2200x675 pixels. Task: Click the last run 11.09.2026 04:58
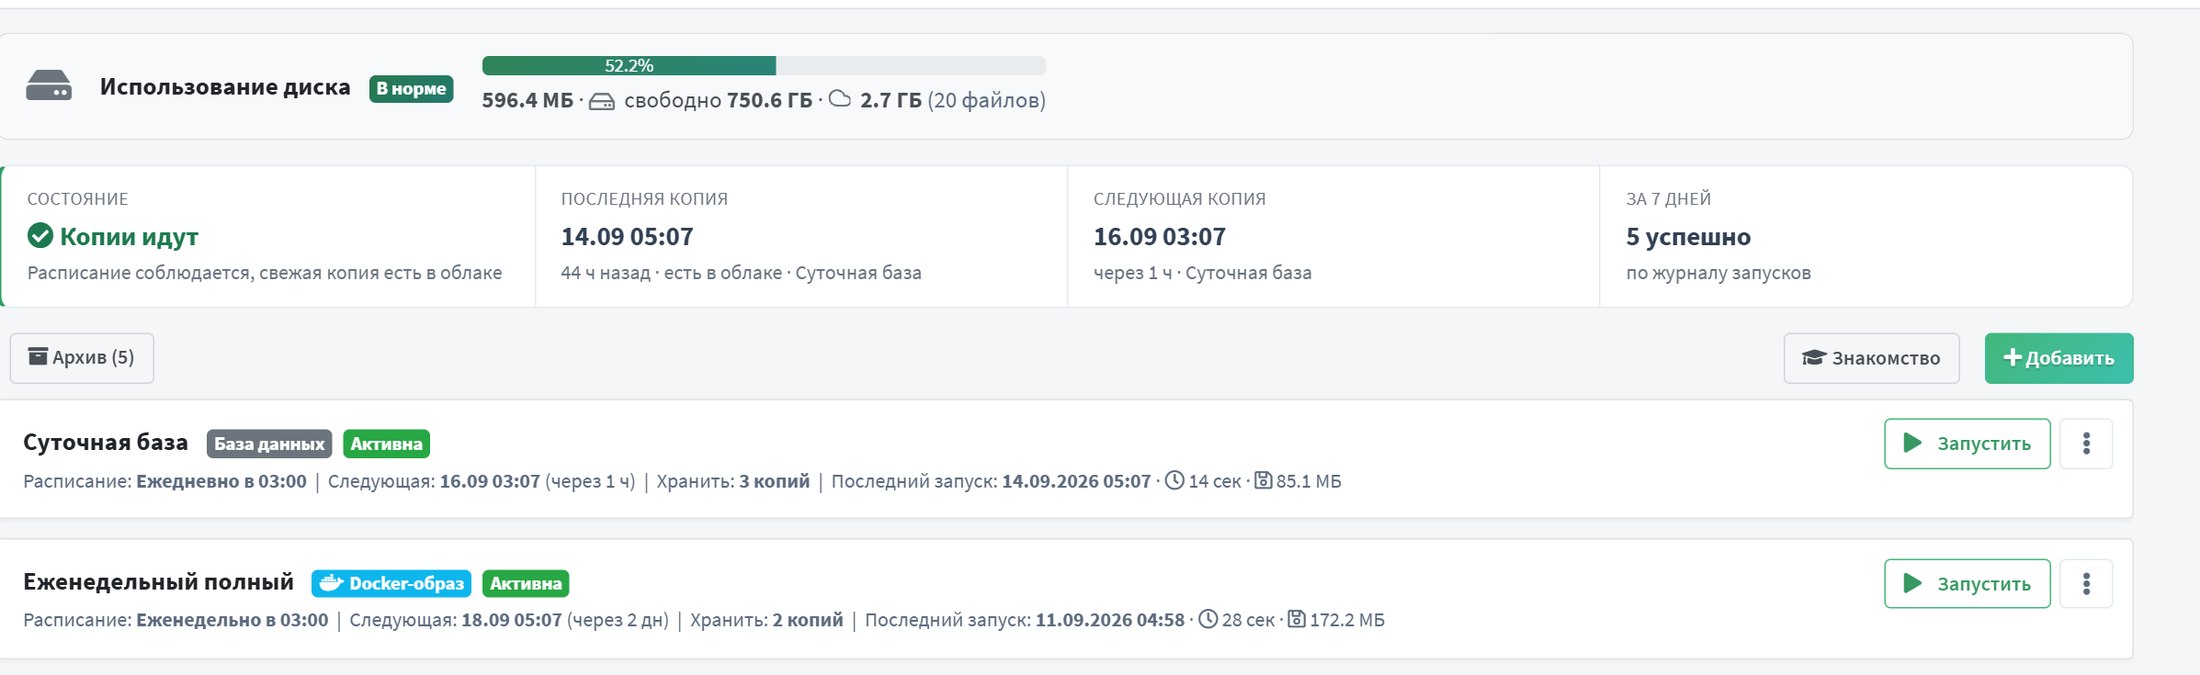click(x=1110, y=620)
